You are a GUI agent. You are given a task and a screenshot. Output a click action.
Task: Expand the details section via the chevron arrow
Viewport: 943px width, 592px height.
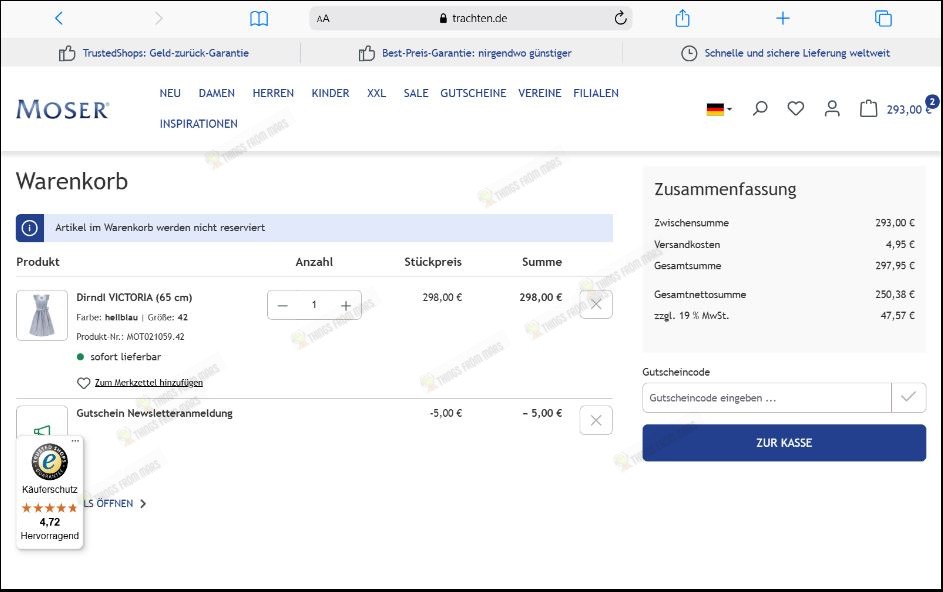[143, 503]
